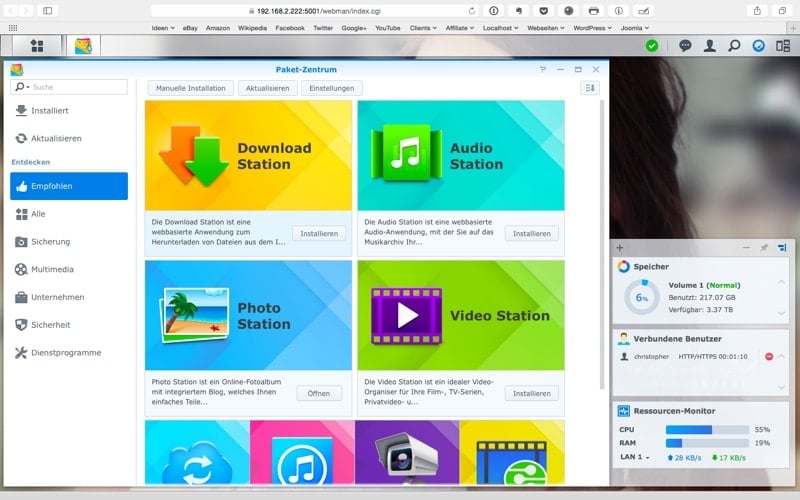Open the blue pilot view icon
The width and height of the screenshot is (800, 500).
(758, 46)
